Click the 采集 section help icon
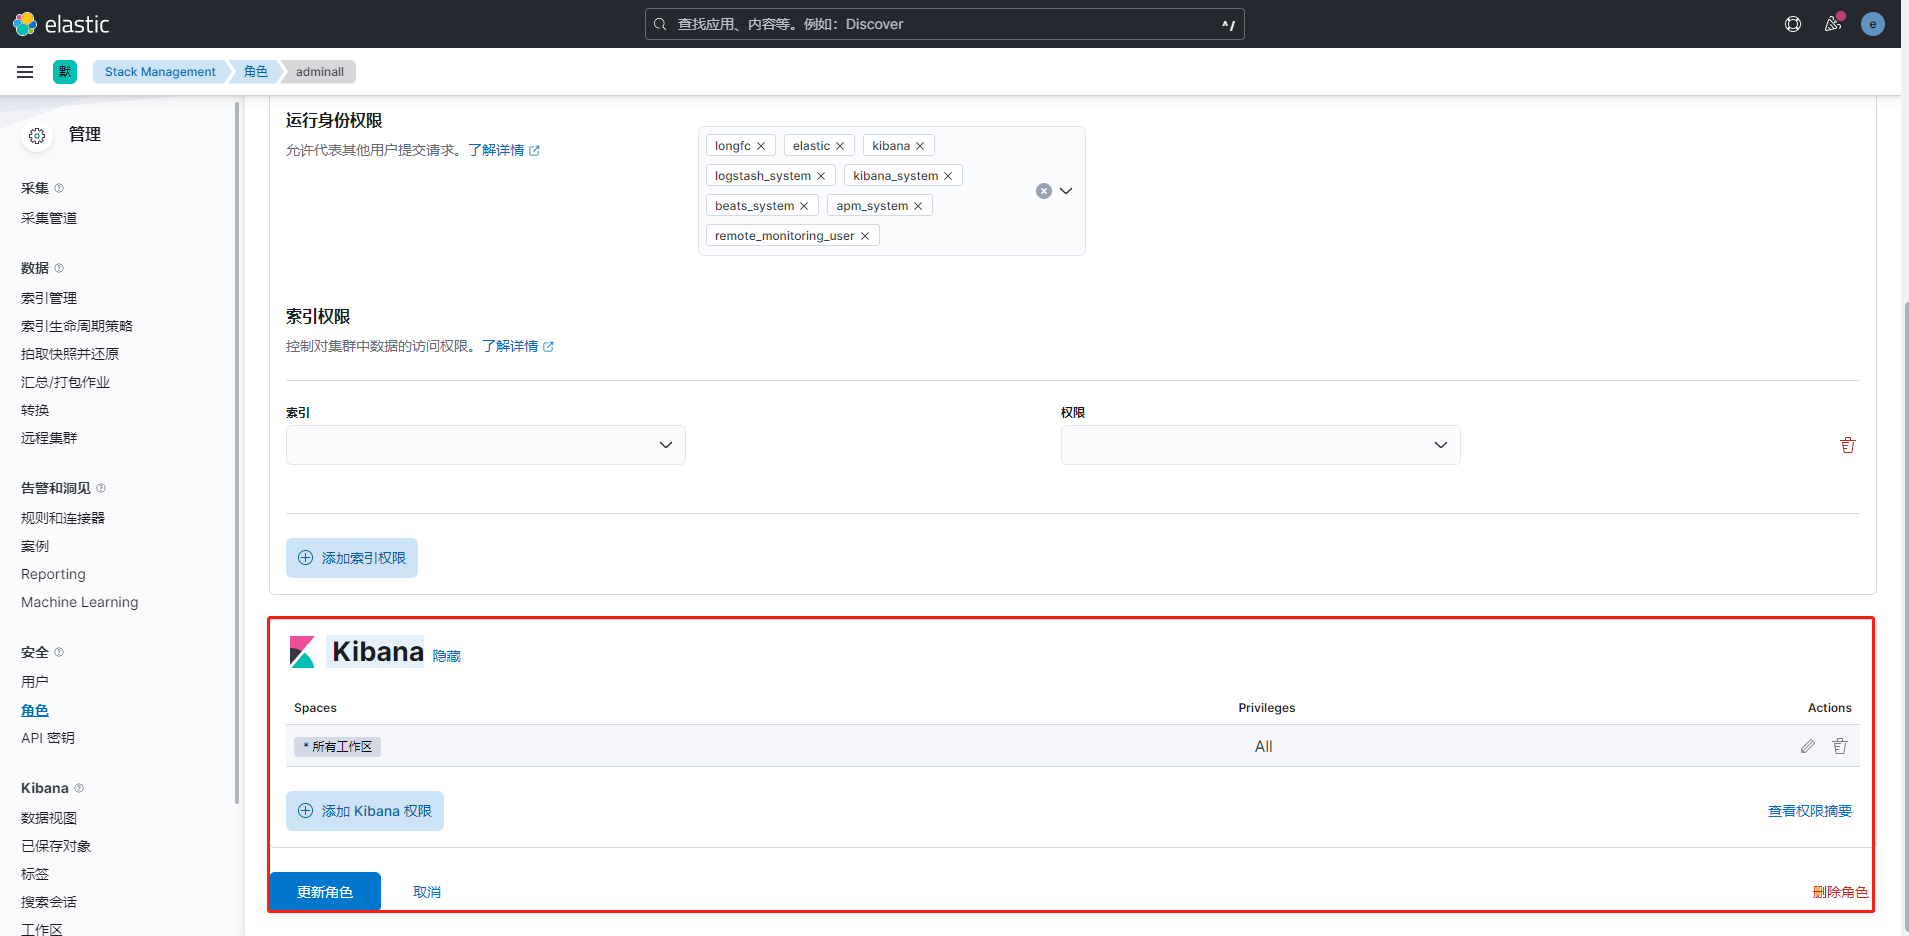The image size is (1909, 936). coord(59,188)
